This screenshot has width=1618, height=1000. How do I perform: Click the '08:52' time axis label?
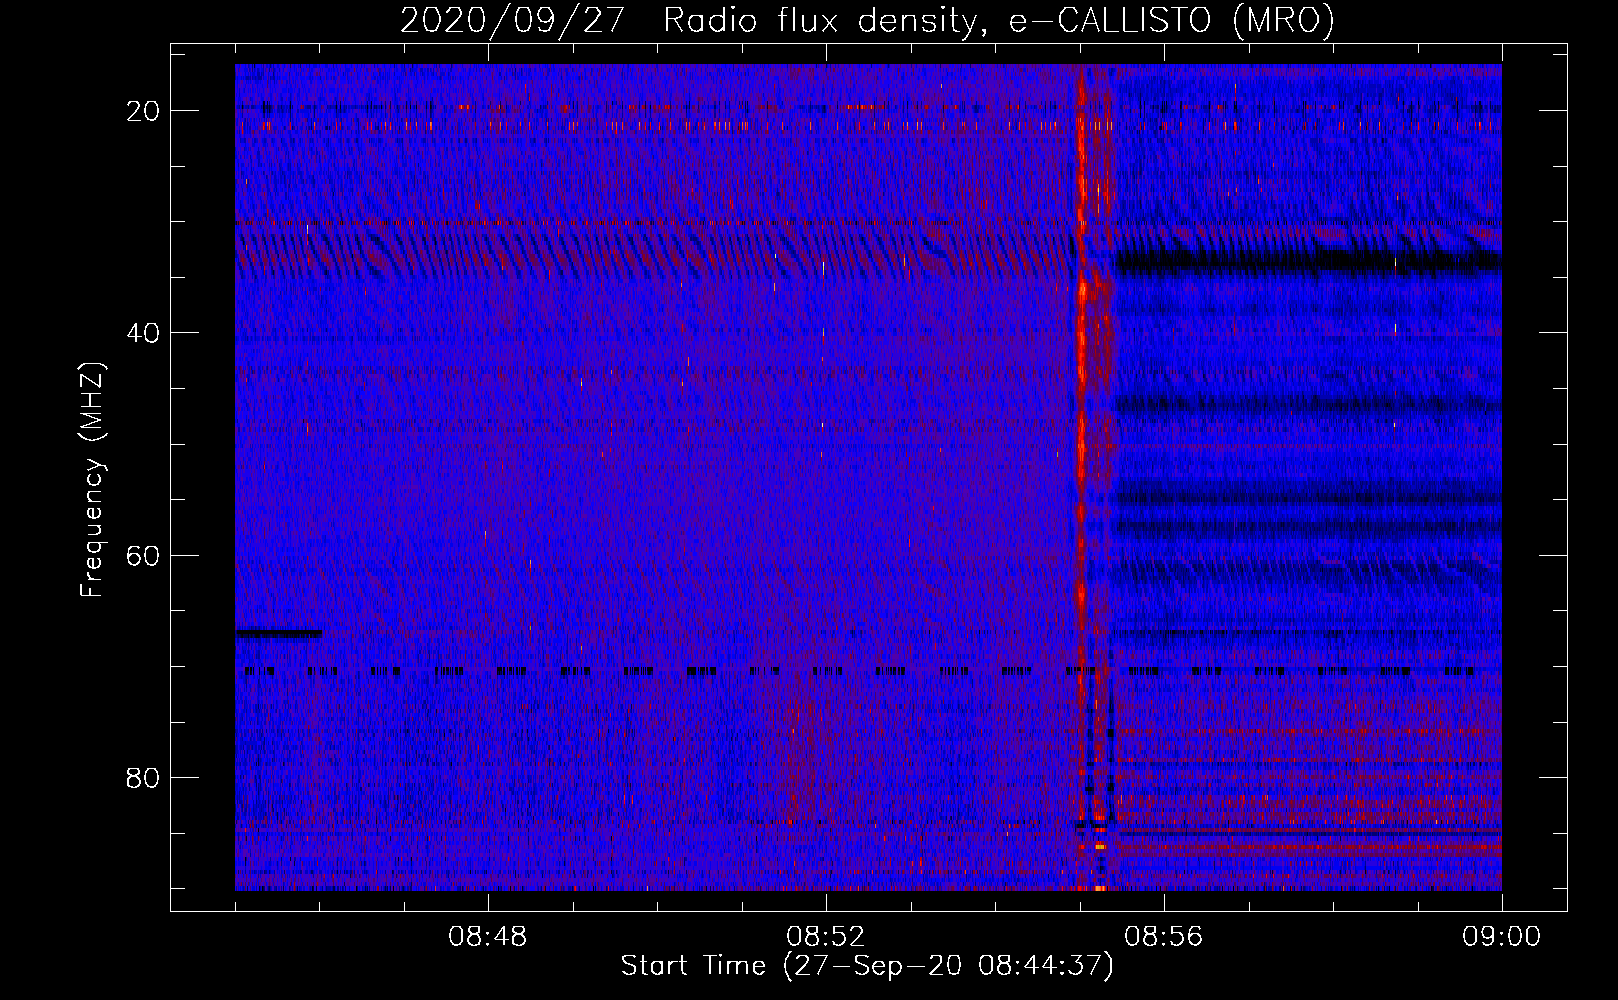(x=826, y=937)
